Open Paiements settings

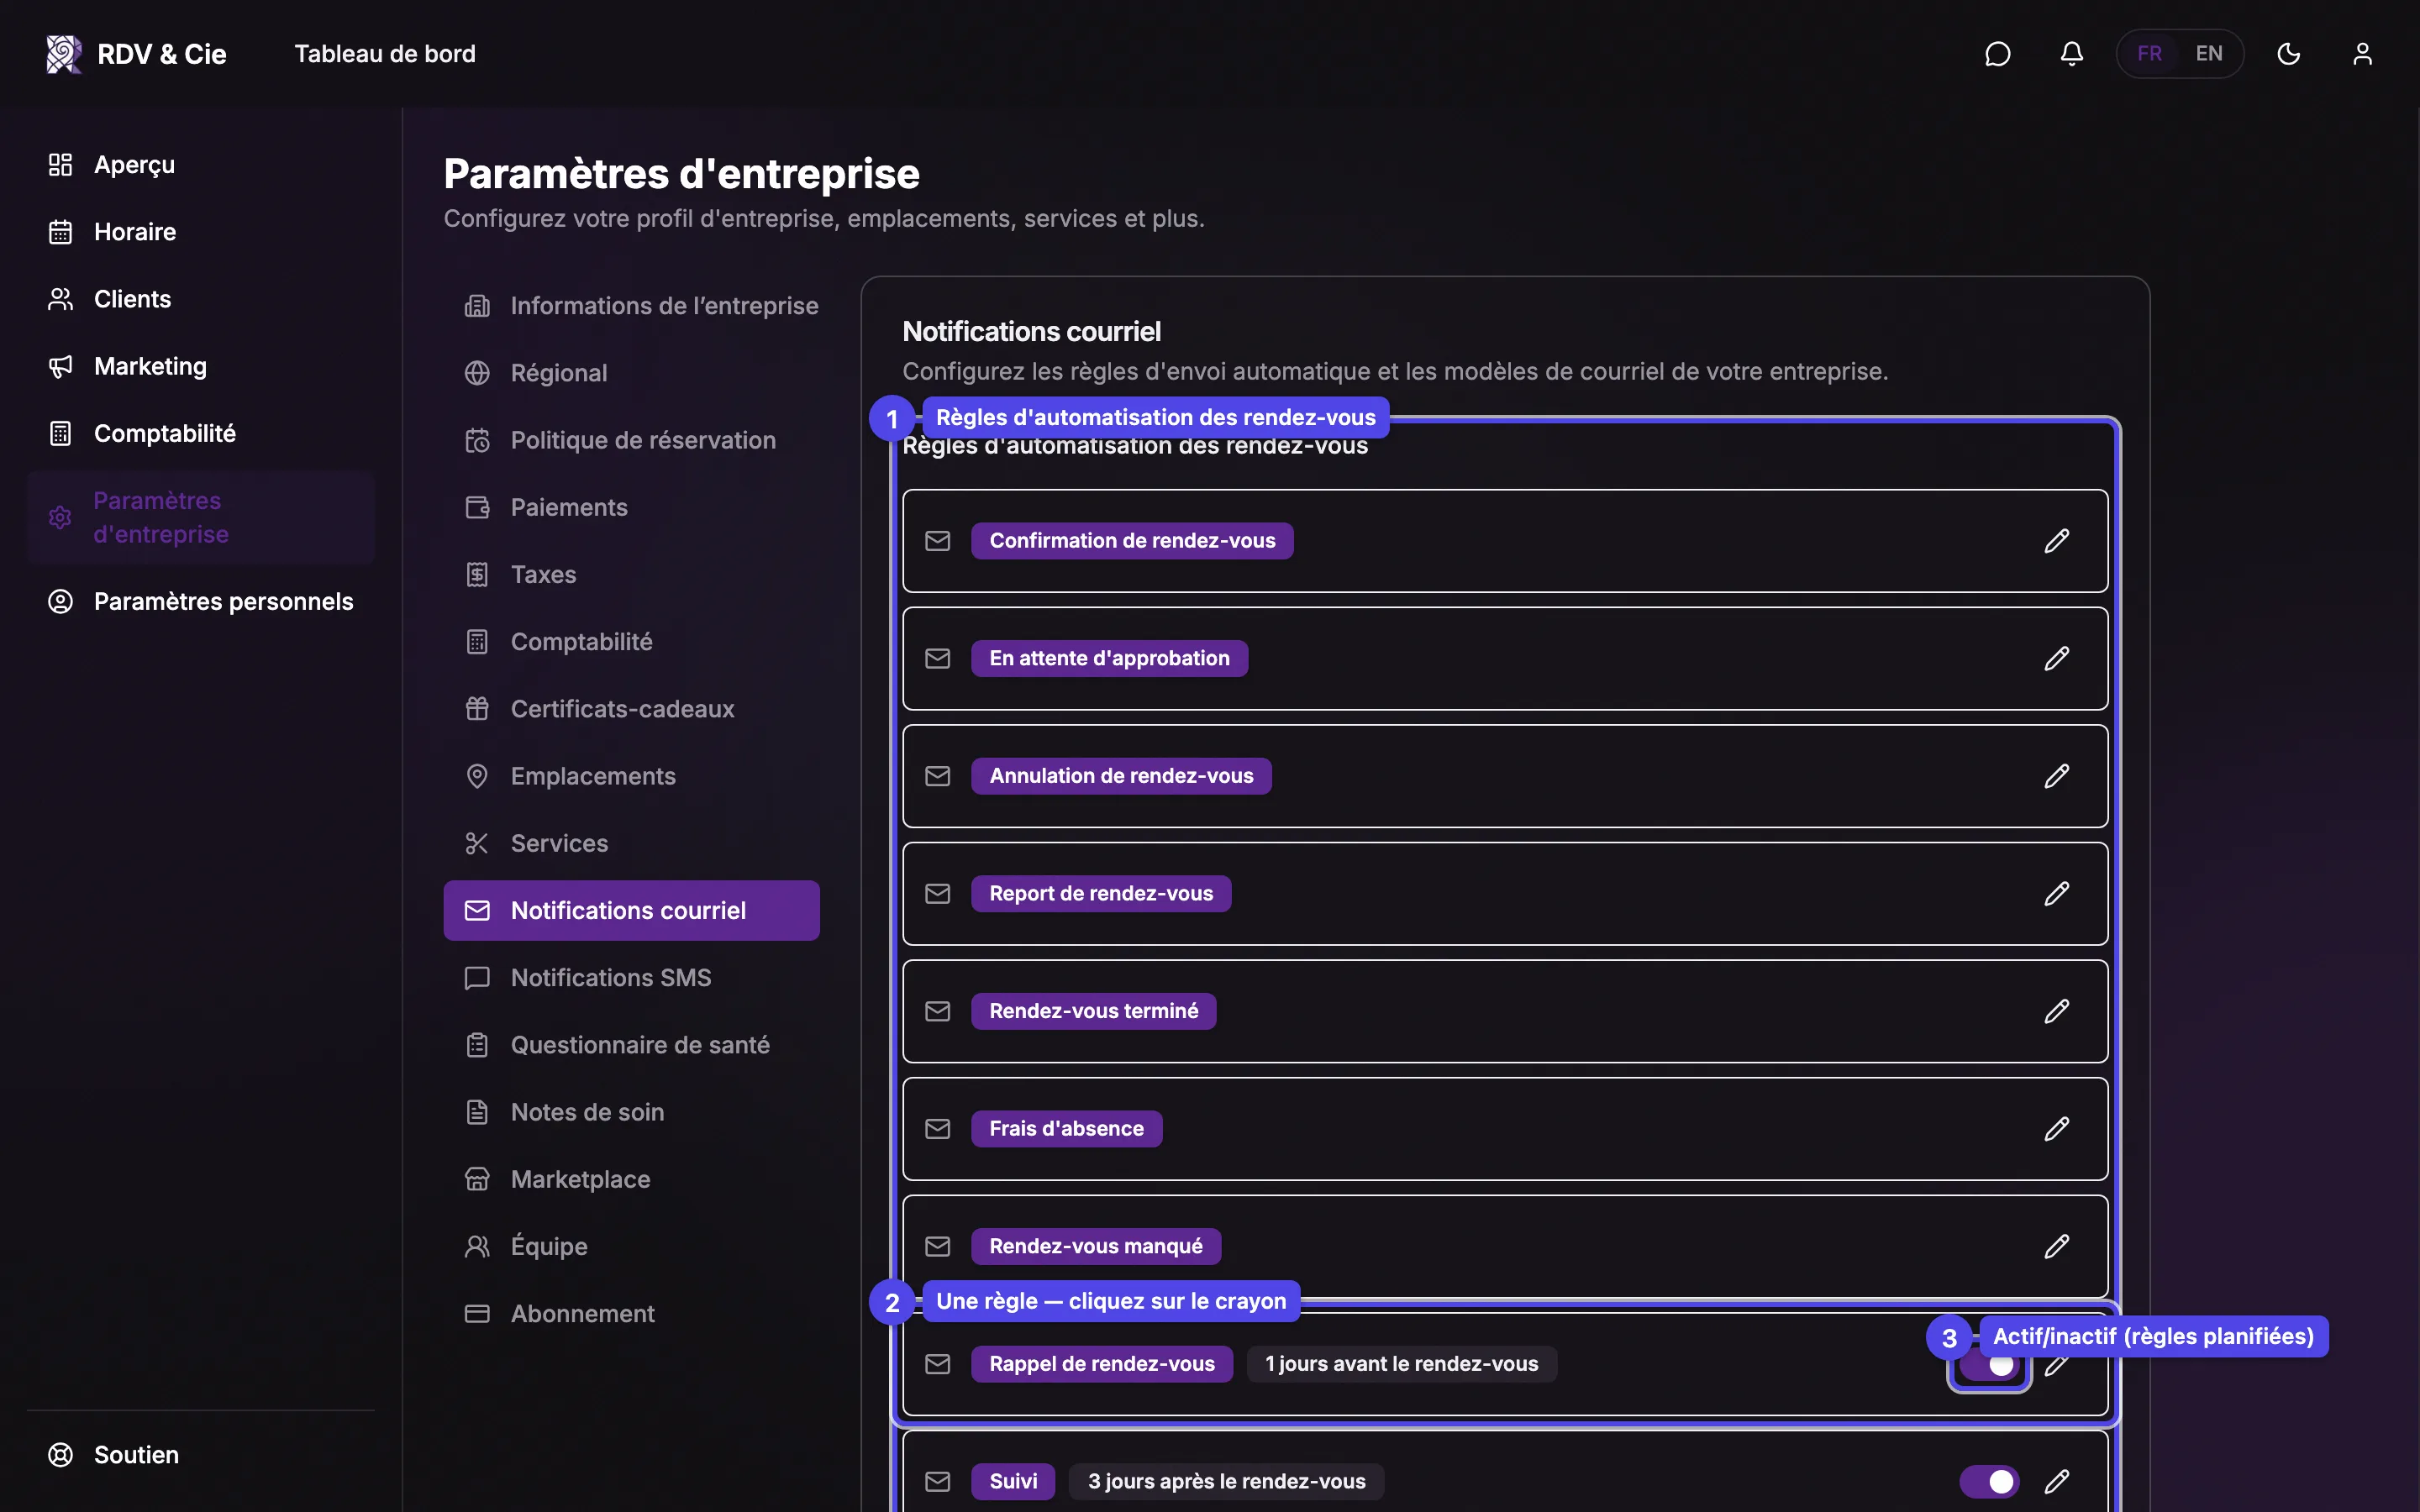pos(632,507)
